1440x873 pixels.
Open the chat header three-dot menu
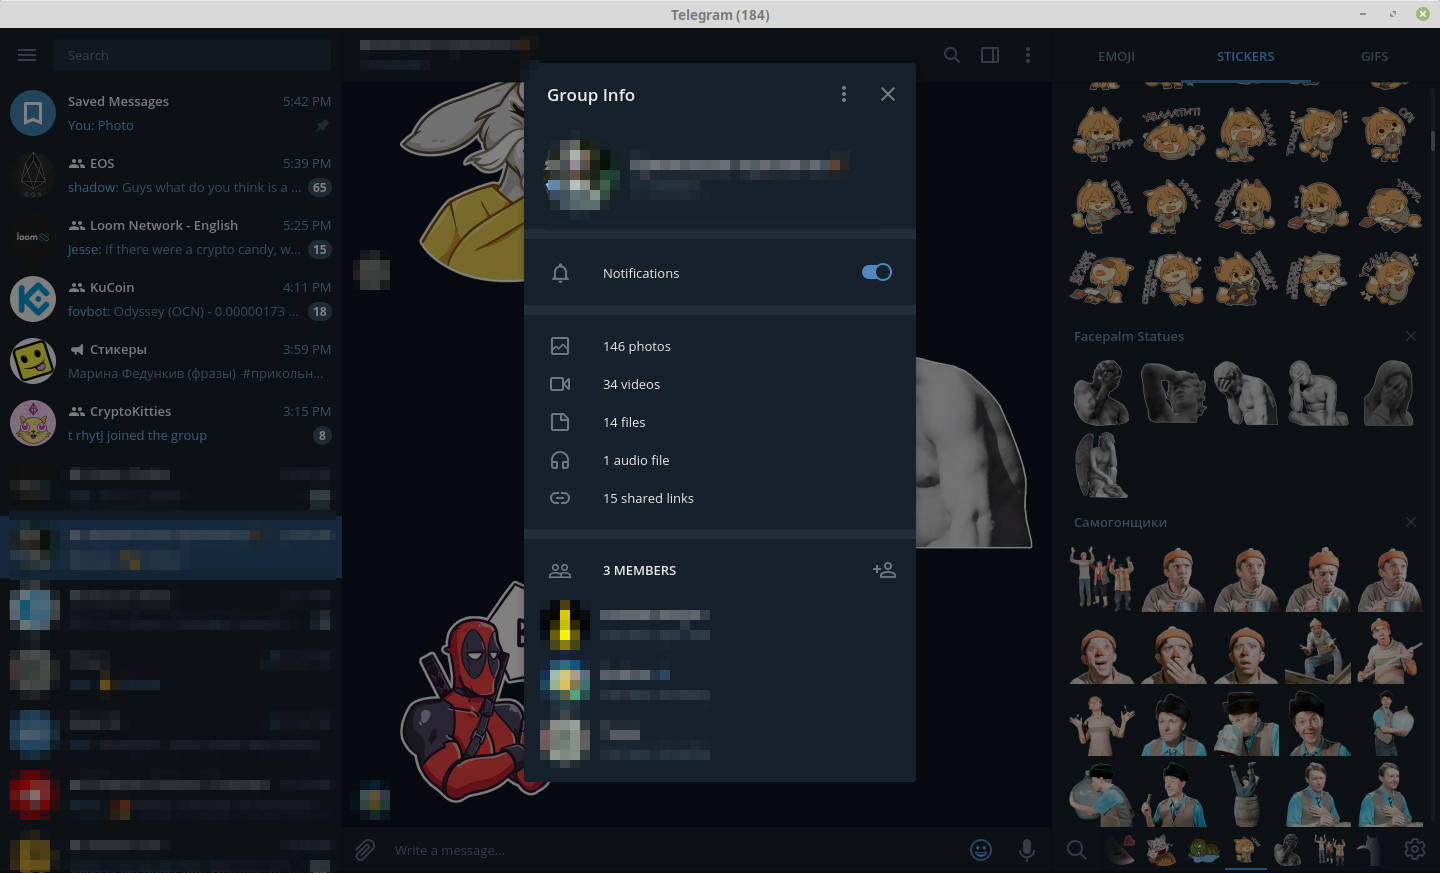tap(1028, 55)
